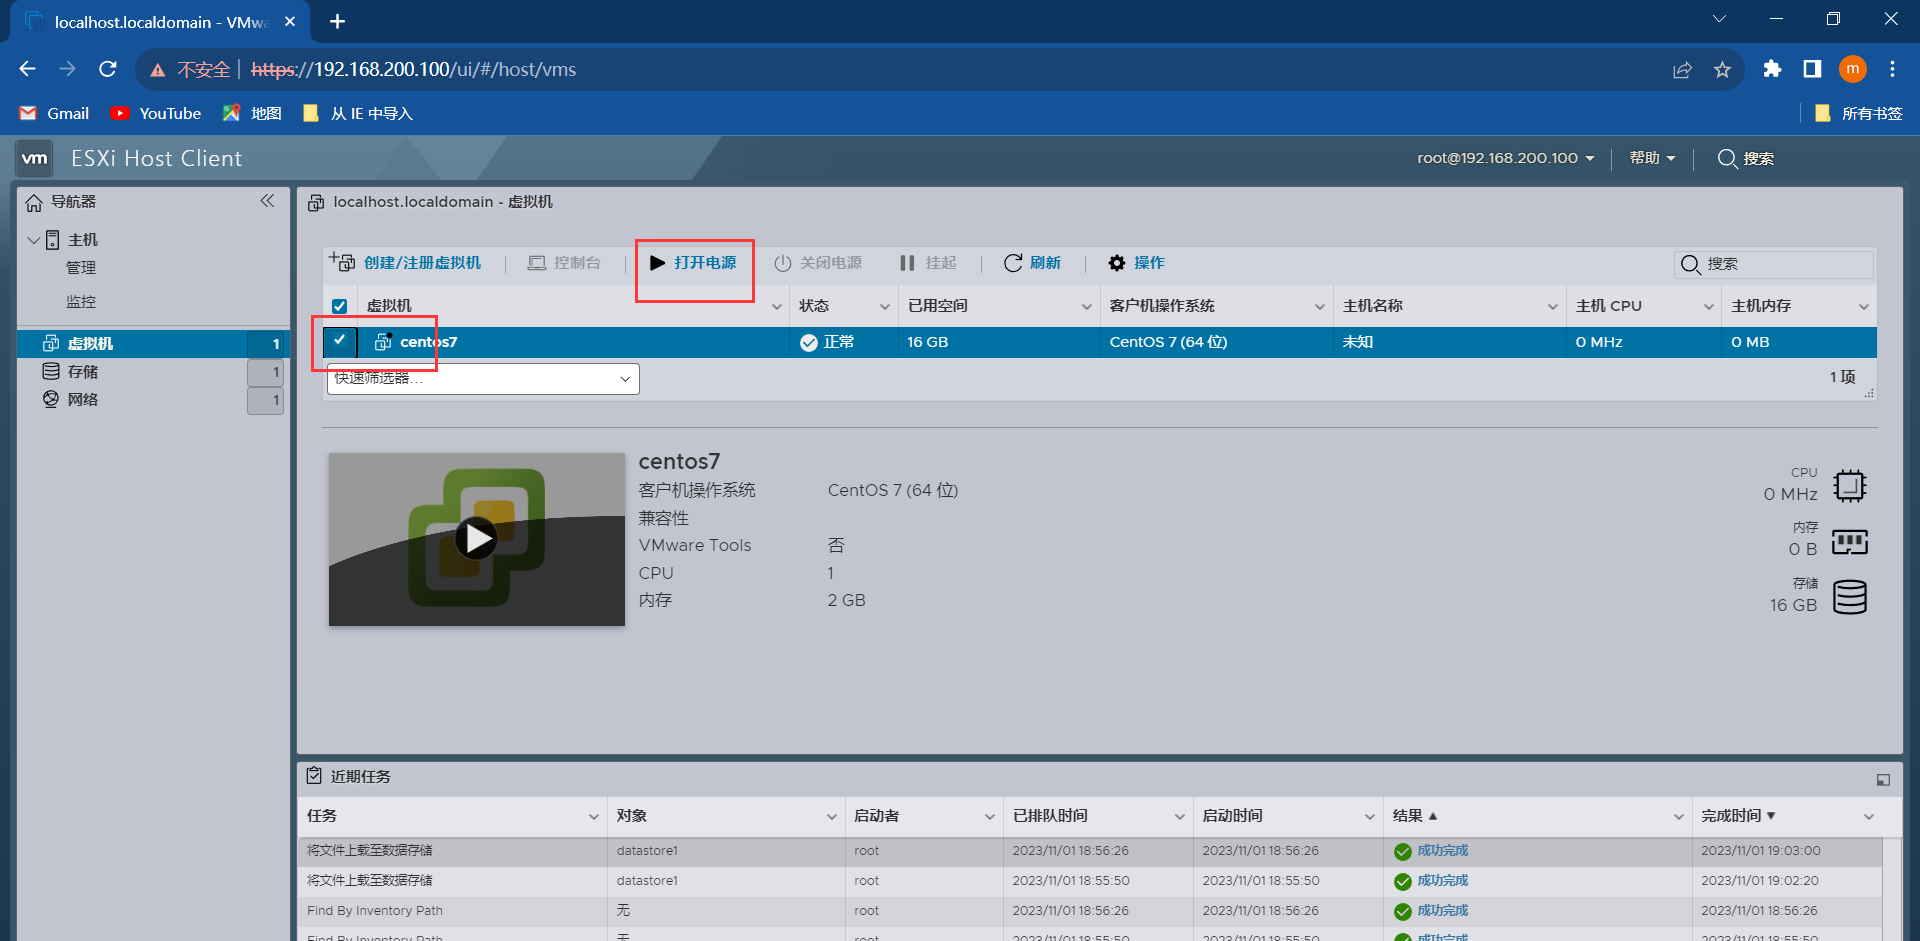Open the Help dropdown menu

[x=1652, y=158]
